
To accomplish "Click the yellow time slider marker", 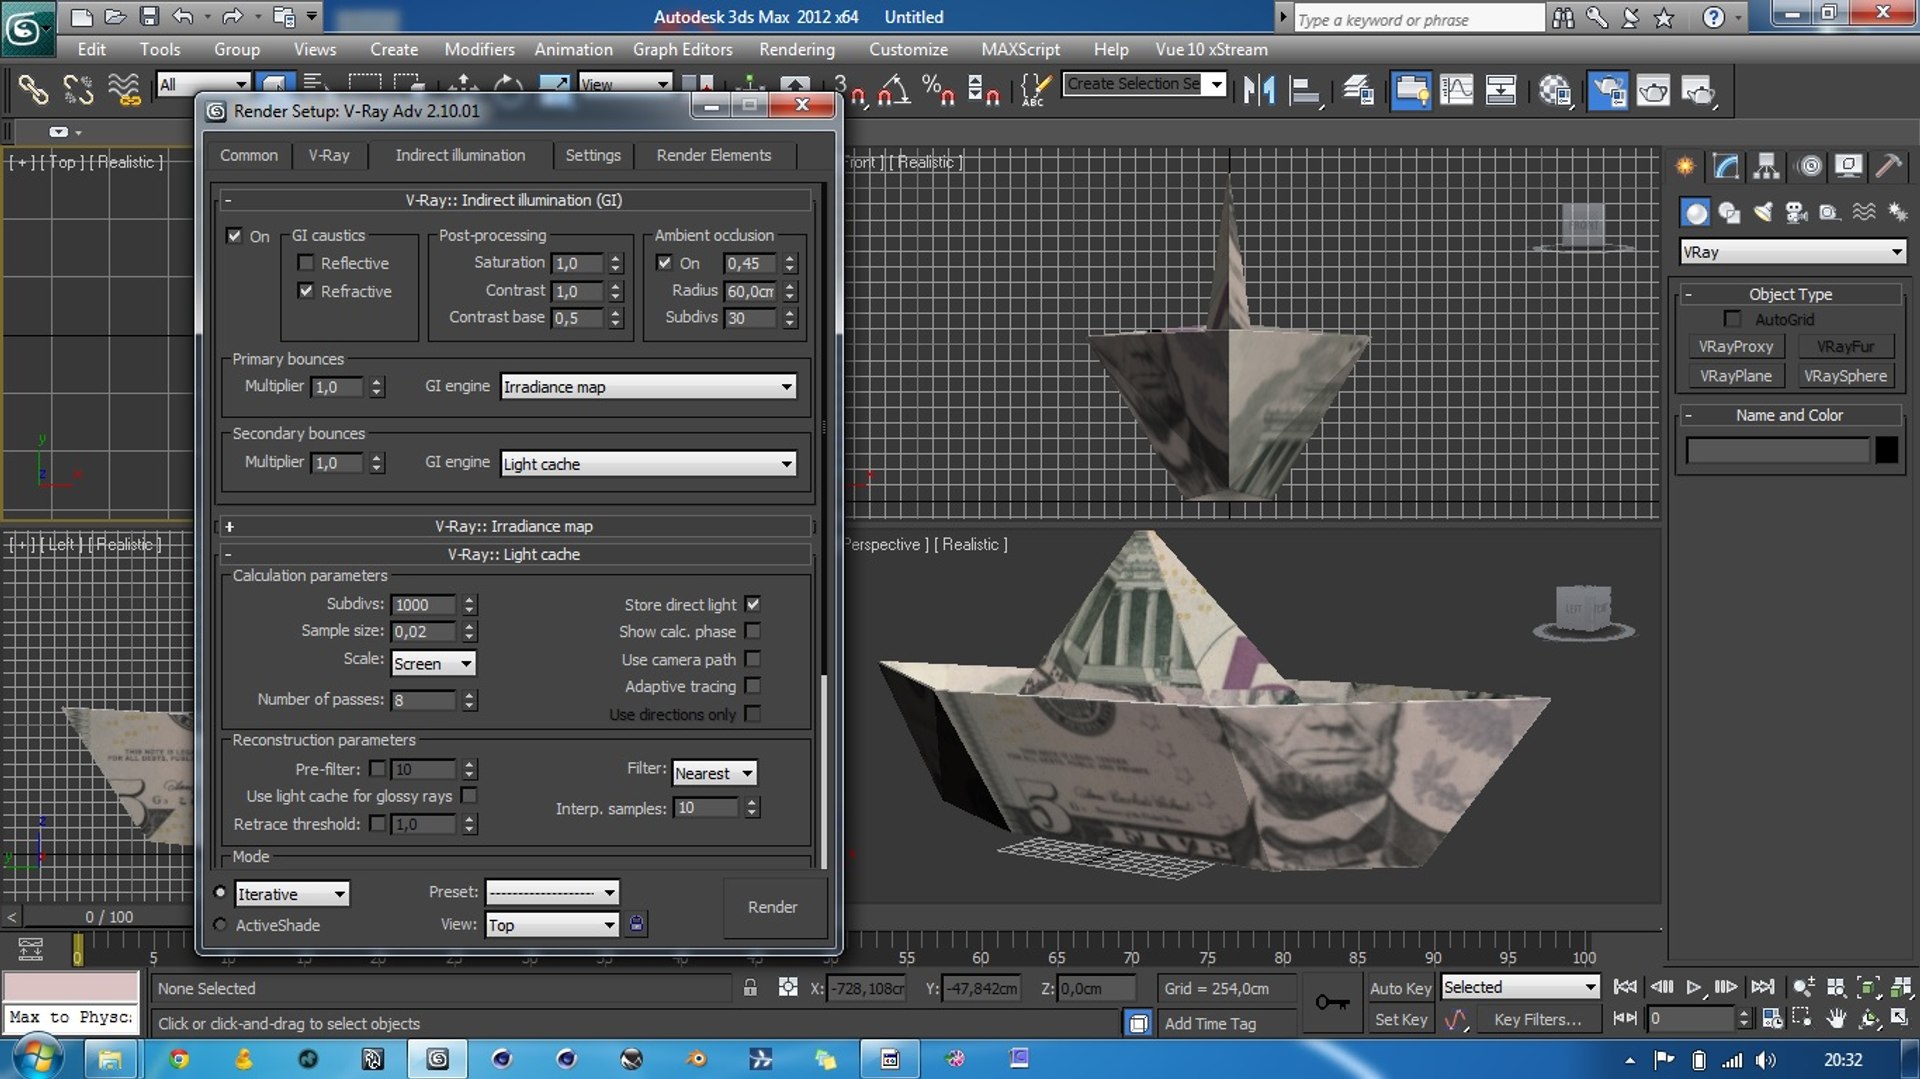I will [78, 949].
